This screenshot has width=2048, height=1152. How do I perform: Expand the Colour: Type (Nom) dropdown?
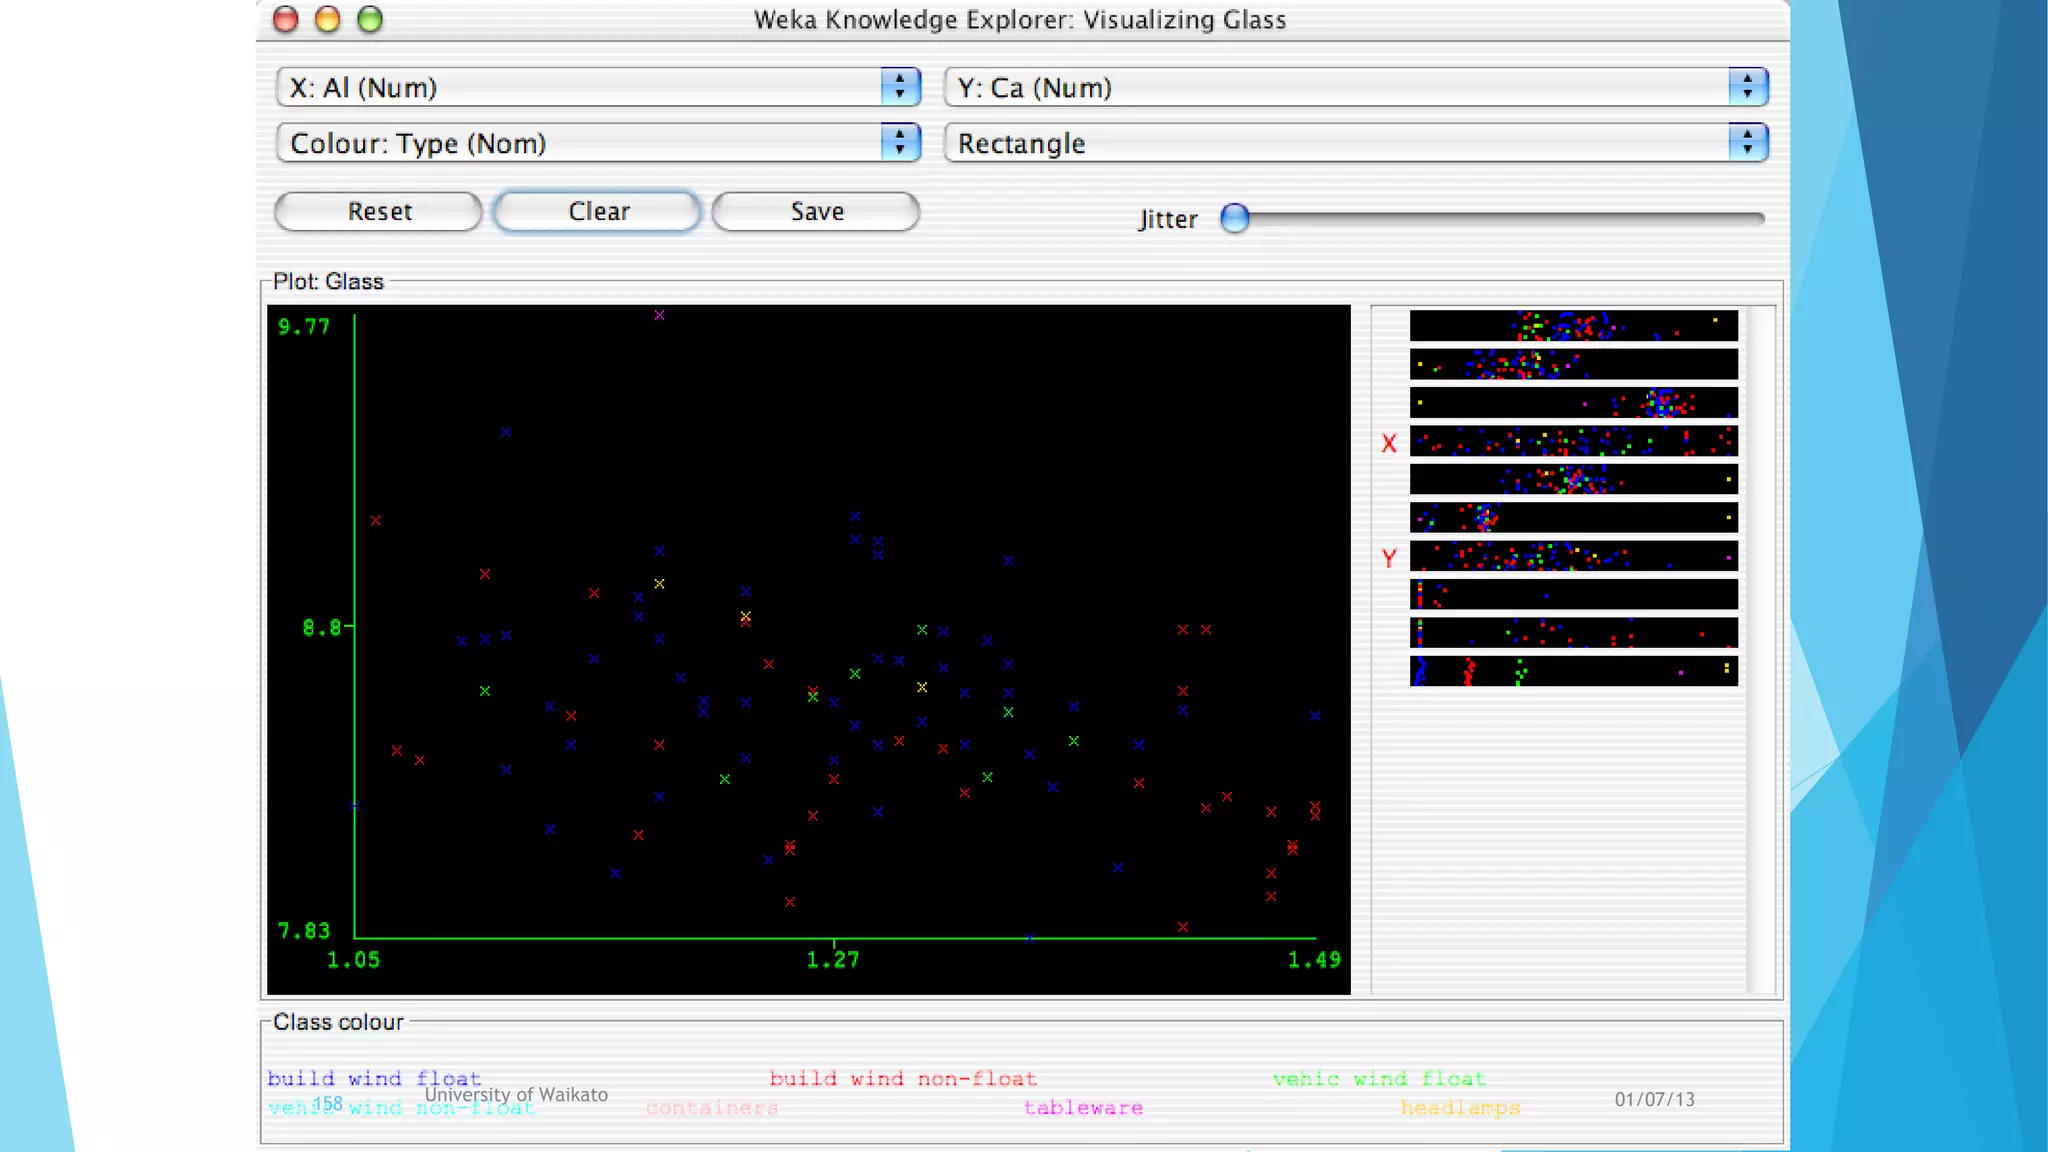click(598, 144)
